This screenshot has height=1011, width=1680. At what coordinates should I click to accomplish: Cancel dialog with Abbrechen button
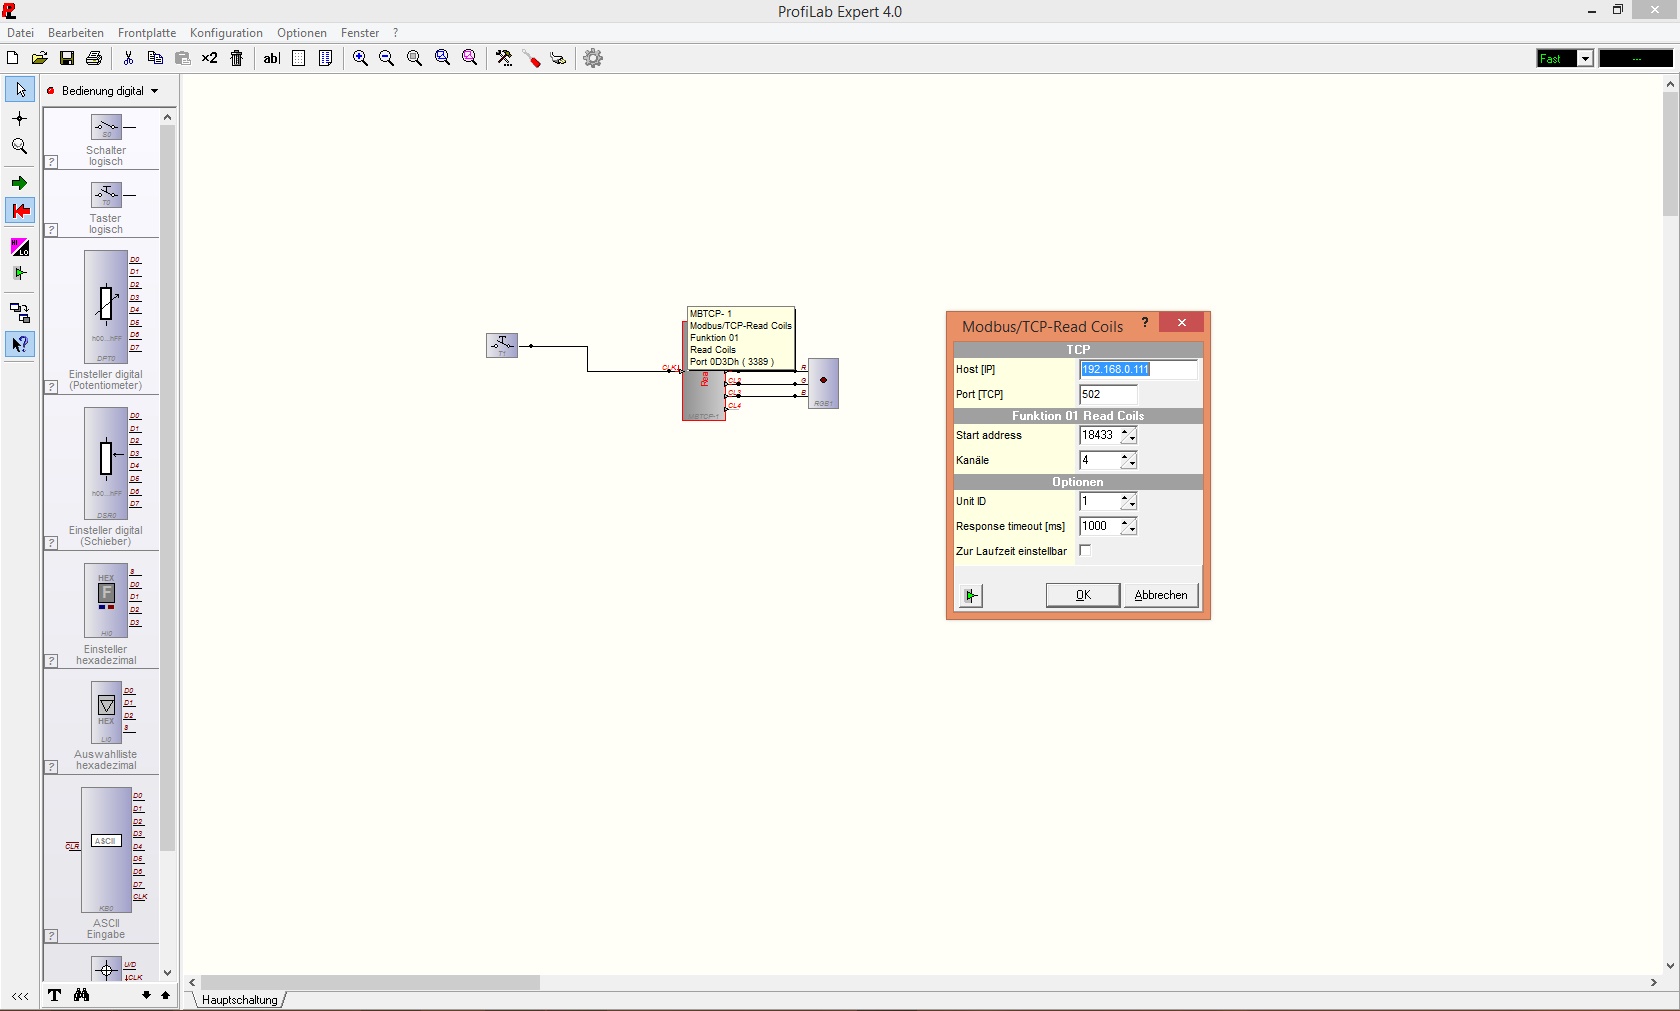click(1161, 595)
